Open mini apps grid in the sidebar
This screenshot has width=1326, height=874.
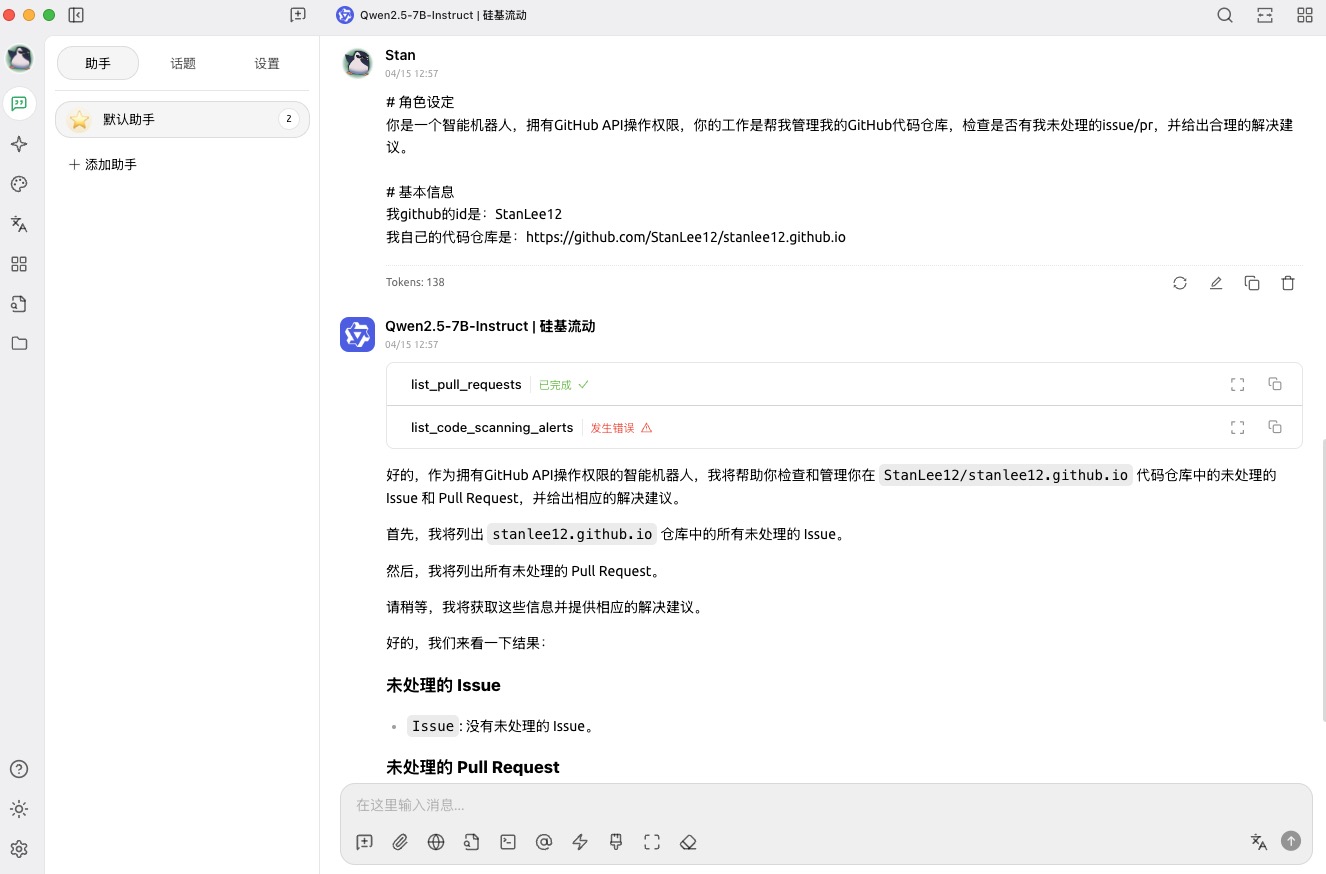19,264
